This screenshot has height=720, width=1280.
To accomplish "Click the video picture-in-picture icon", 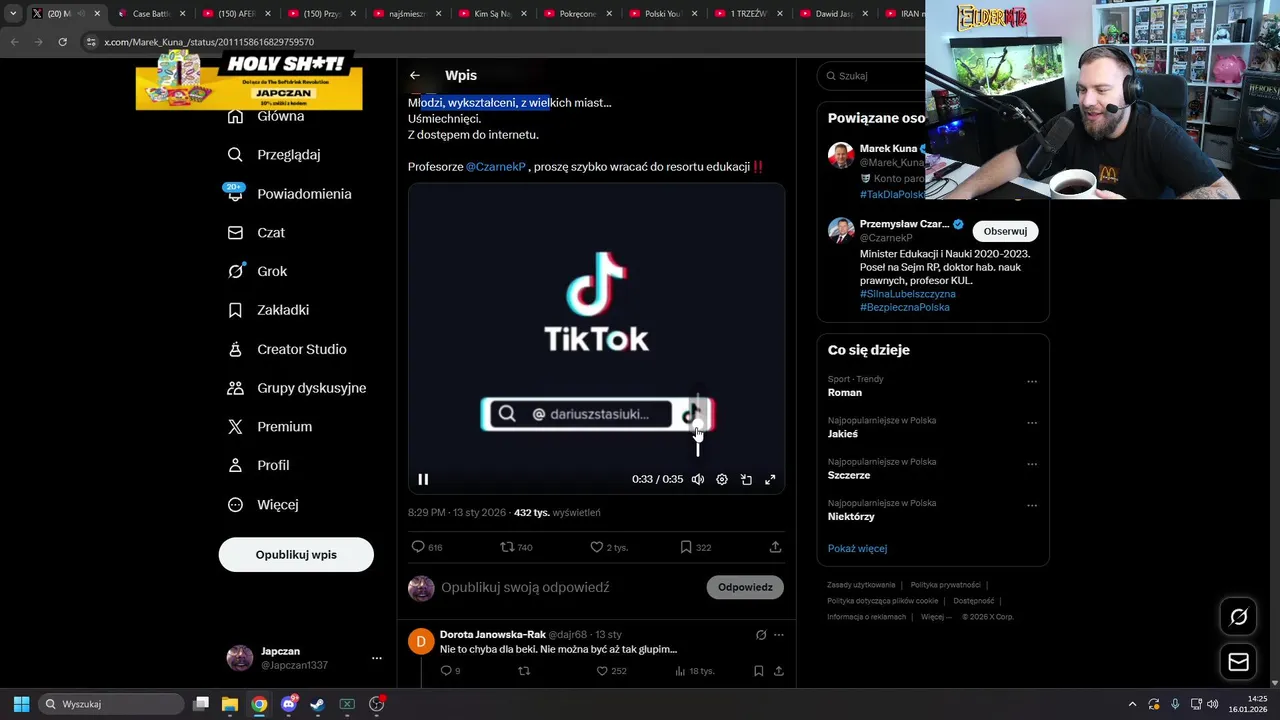I will 746,480.
